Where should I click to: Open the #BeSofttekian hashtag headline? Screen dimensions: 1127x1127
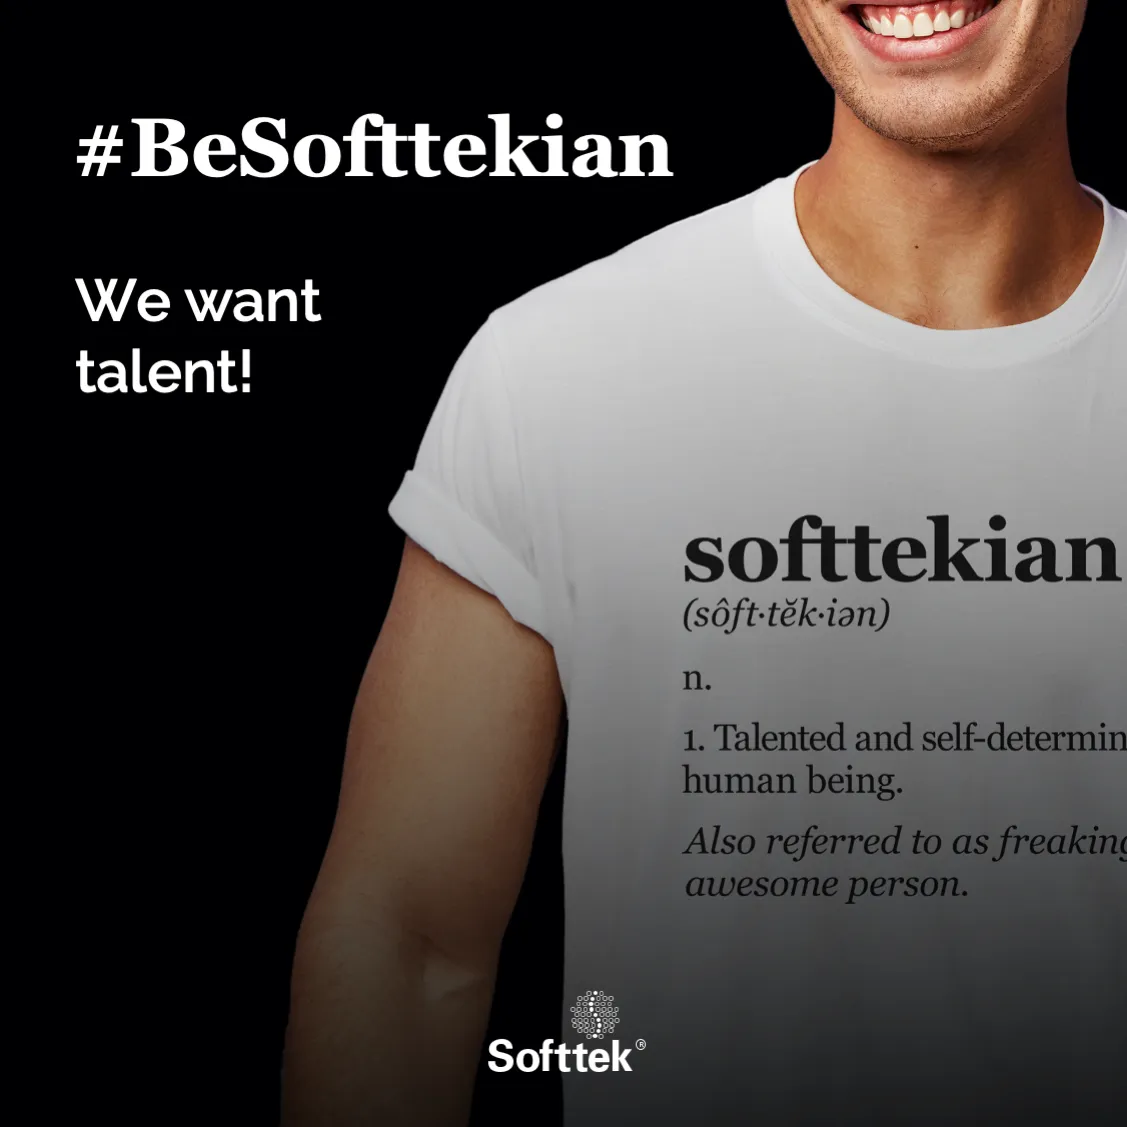pos(374,147)
